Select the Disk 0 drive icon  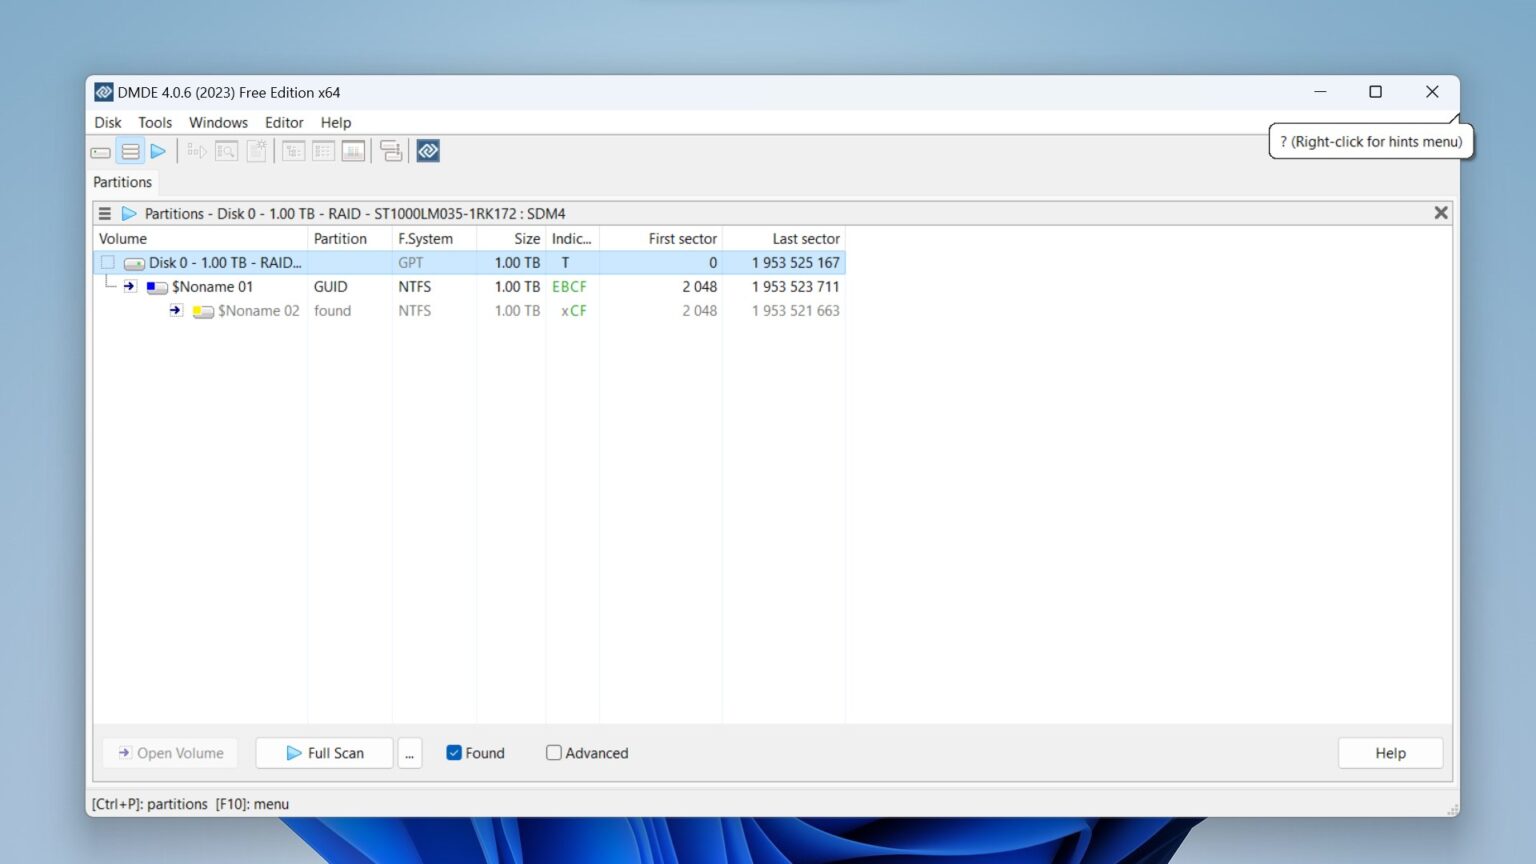coord(133,262)
